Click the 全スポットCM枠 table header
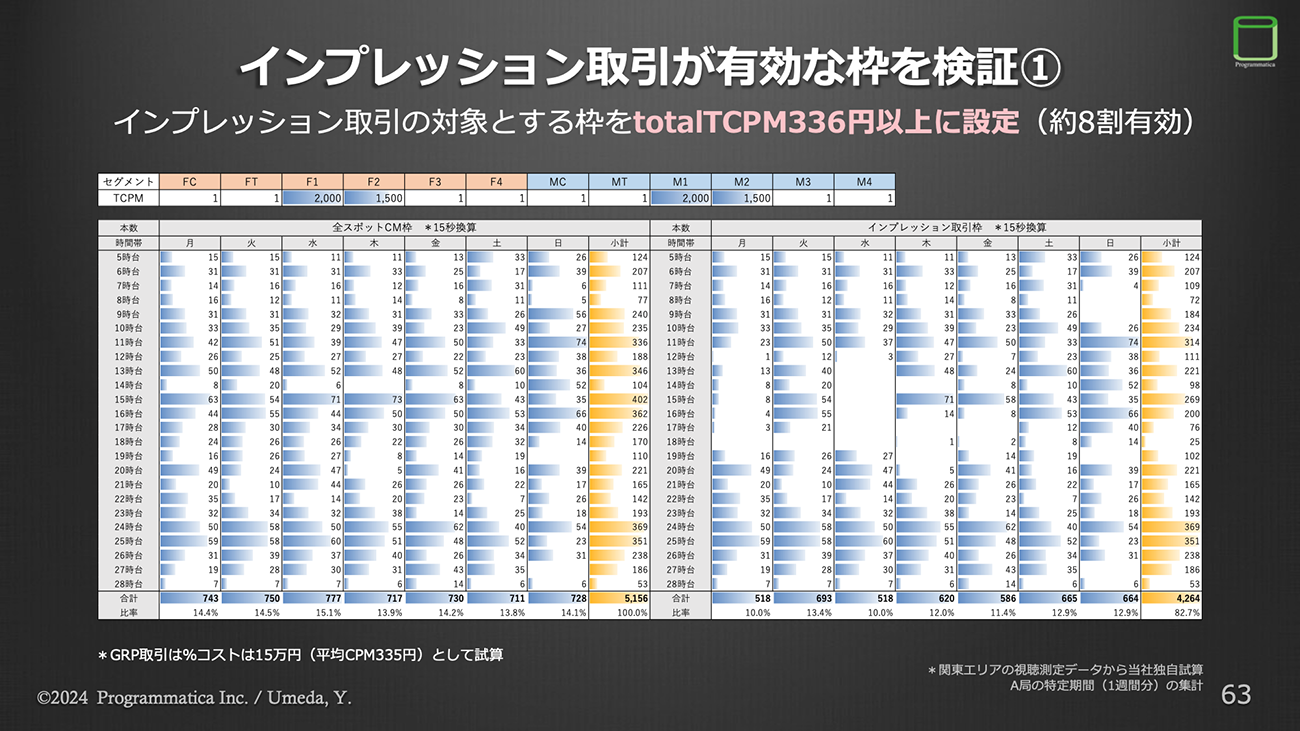The height and width of the screenshot is (731, 1300). click(404, 228)
